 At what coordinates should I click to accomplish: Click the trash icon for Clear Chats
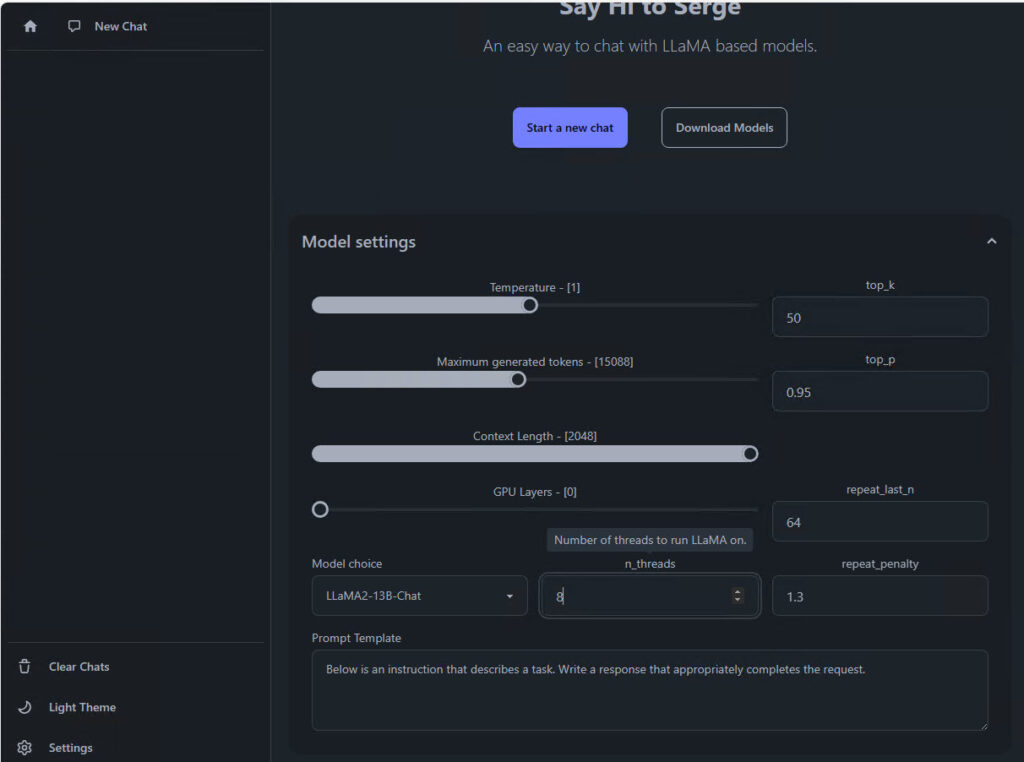(x=25, y=667)
